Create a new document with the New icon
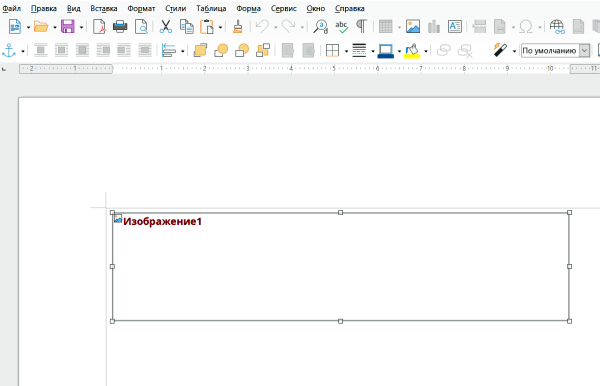The image size is (600, 386). [15, 27]
